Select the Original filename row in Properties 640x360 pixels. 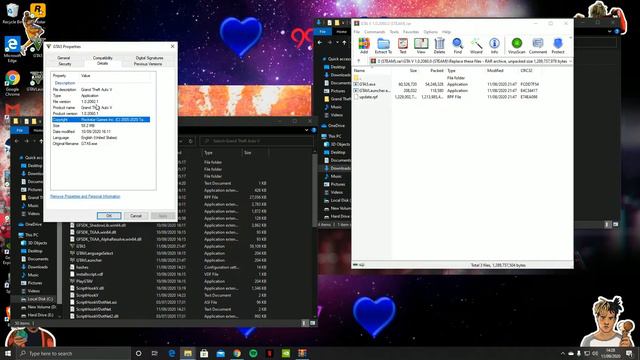coord(101,144)
